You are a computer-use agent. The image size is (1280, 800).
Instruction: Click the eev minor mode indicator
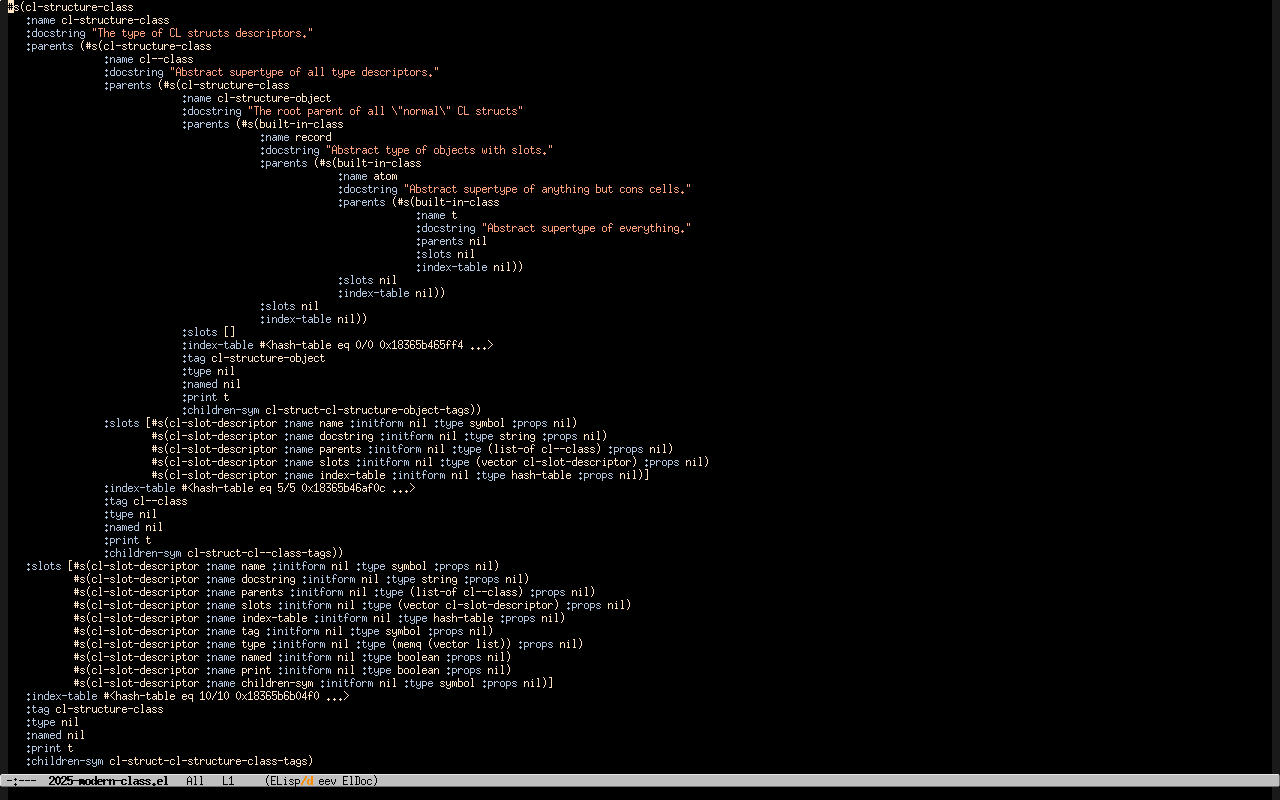327,781
